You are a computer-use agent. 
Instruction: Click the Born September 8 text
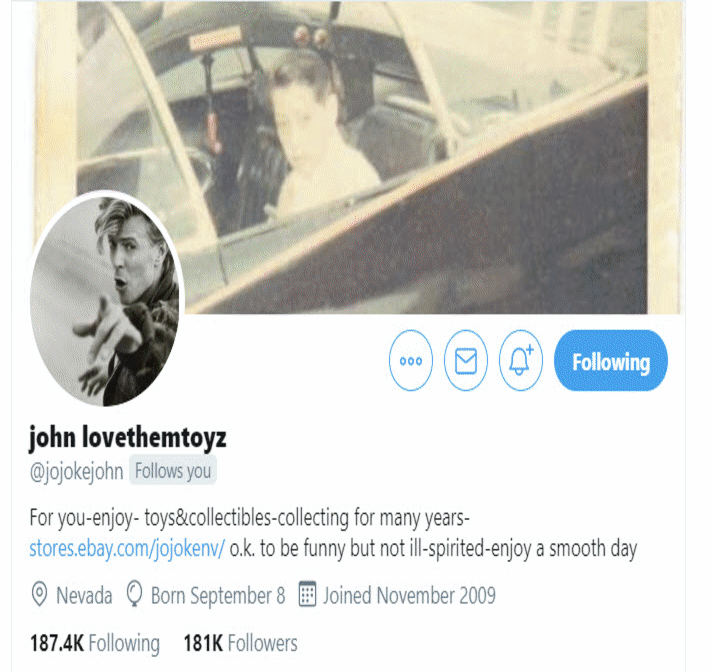[218, 595]
